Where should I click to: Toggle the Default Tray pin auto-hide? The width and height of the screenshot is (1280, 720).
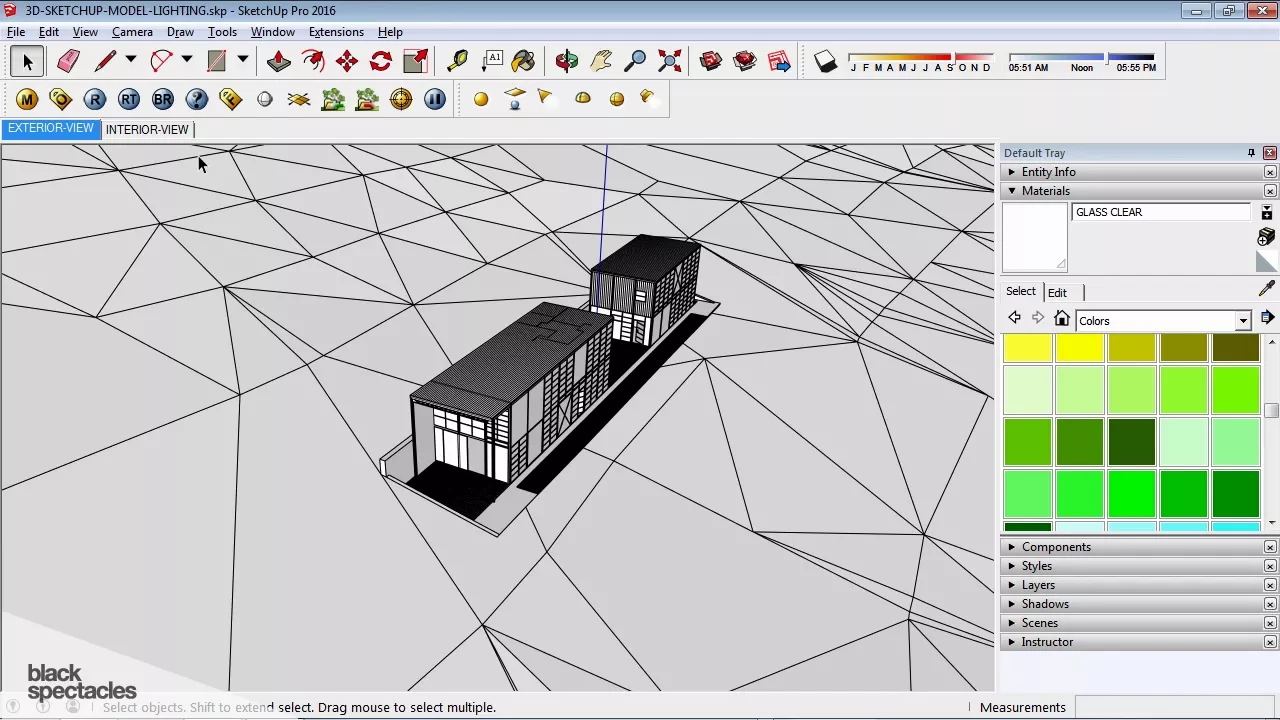pos(1251,153)
